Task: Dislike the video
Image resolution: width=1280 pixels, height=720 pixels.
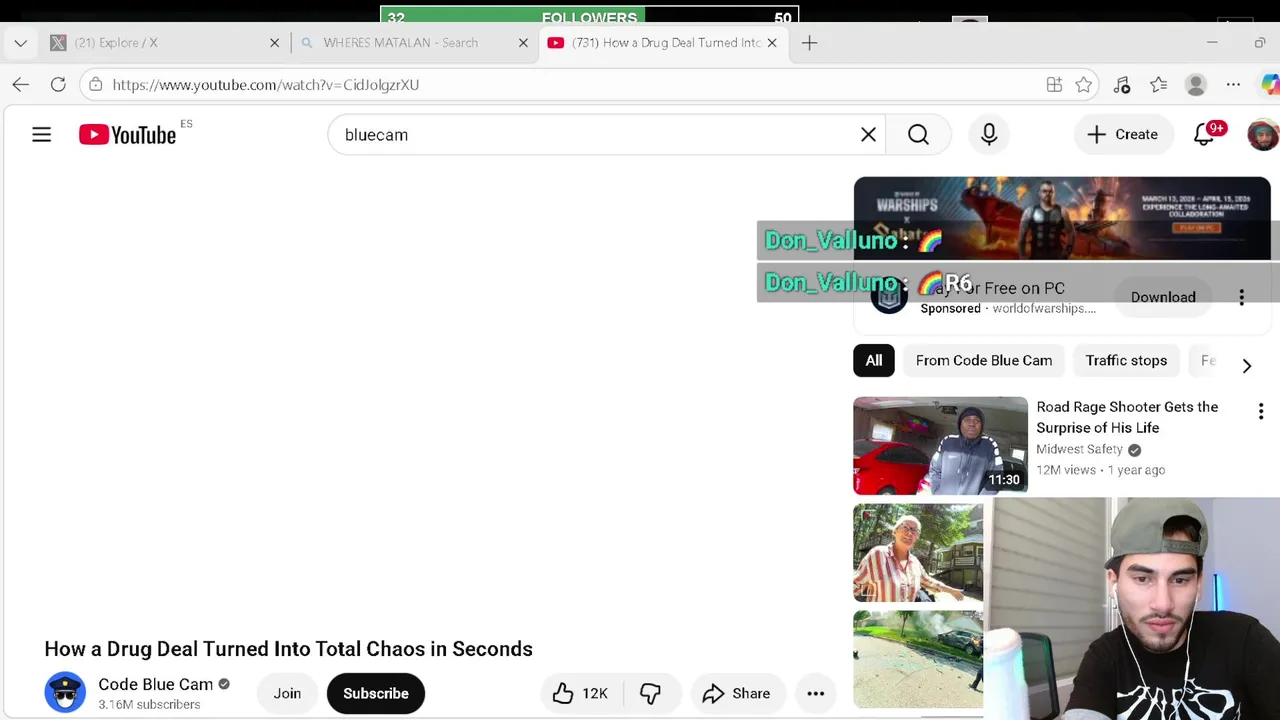Action: tap(651, 693)
